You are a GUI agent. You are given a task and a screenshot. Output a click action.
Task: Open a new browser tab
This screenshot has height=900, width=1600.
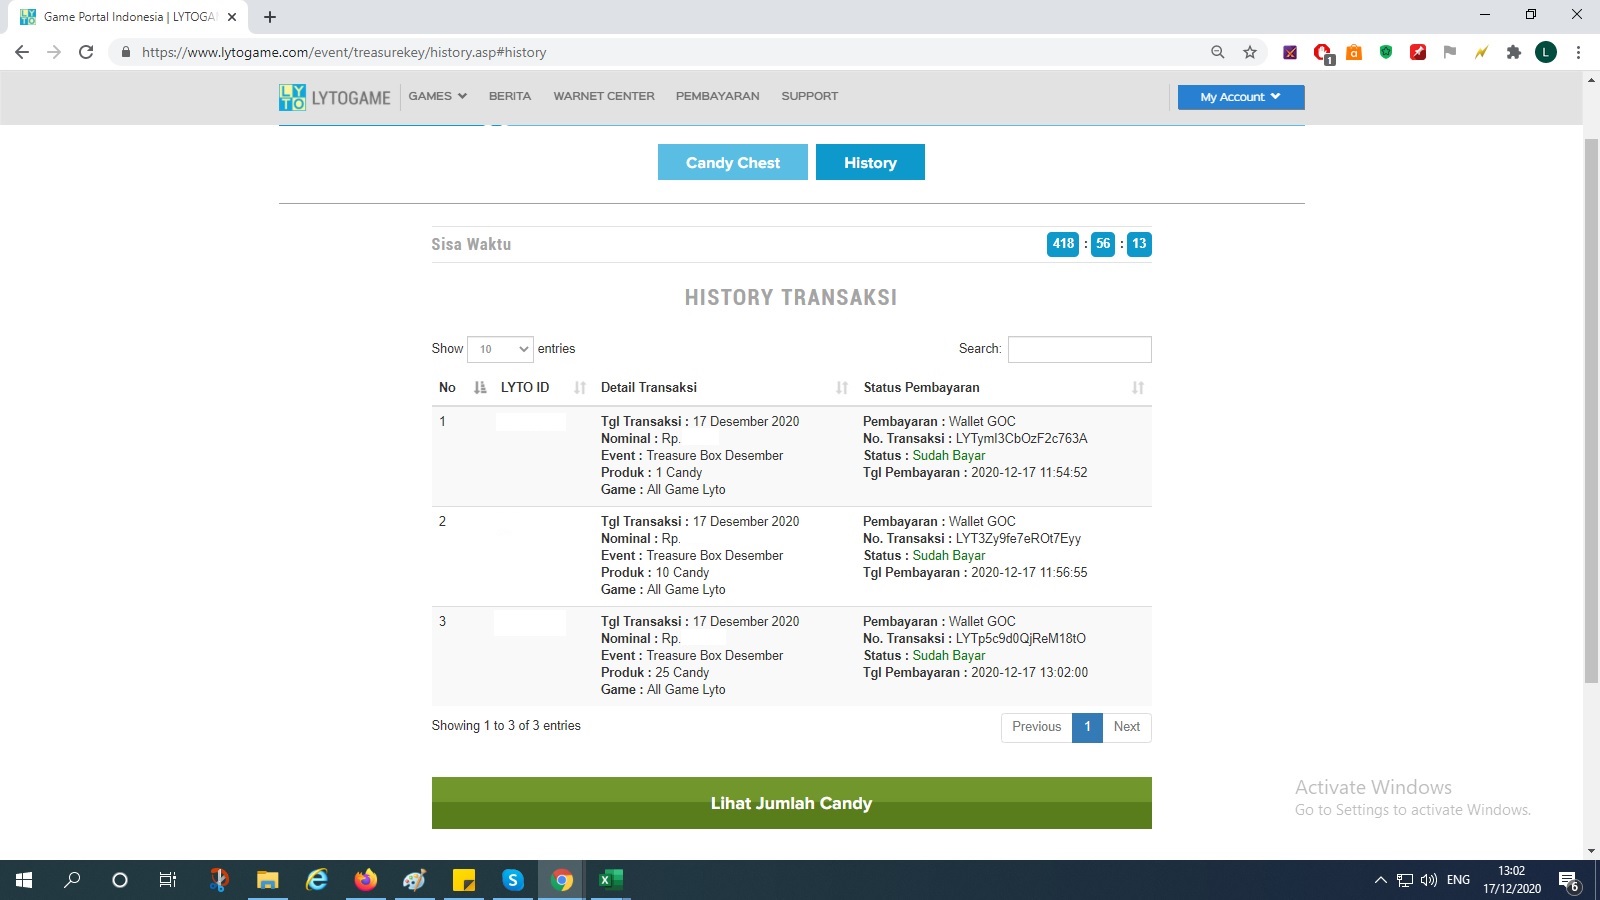(x=270, y=17)
